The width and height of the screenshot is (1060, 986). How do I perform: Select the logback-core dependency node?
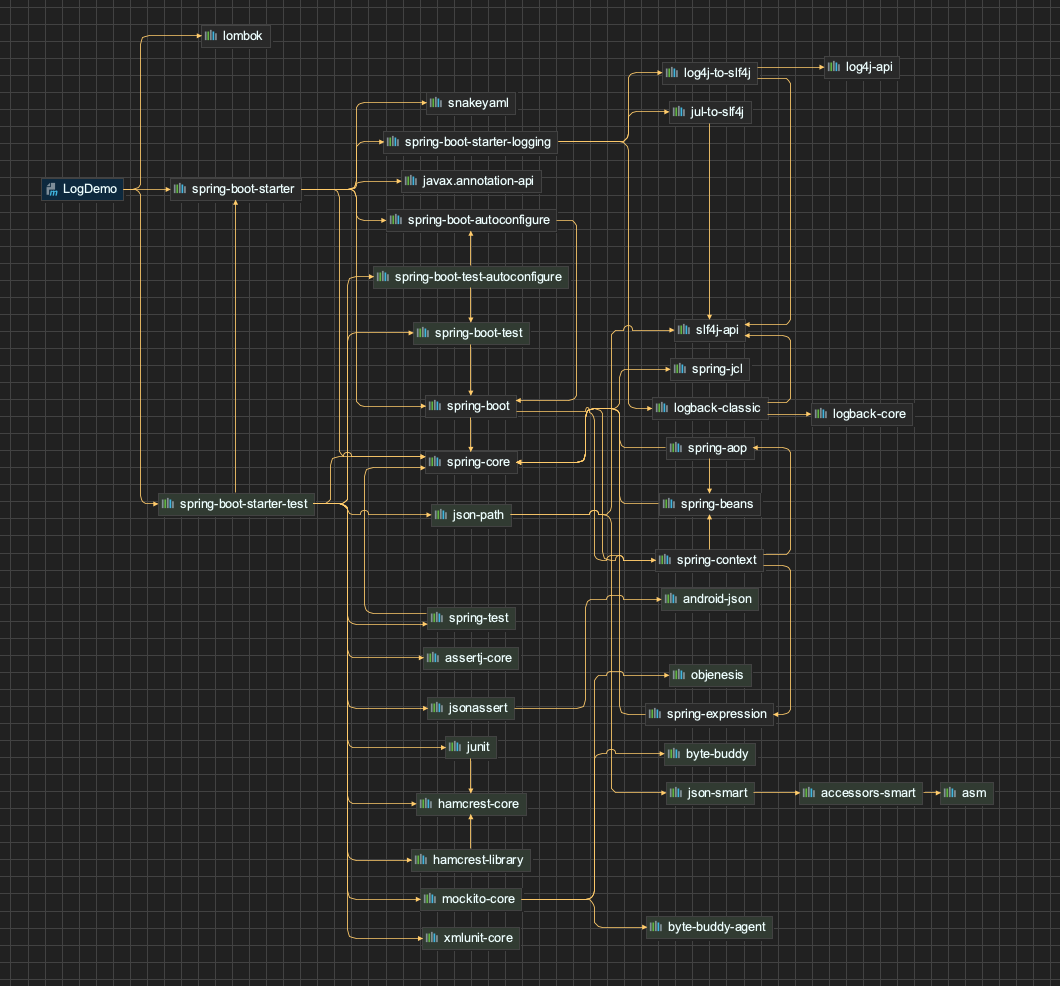click(x=862, y=414)
